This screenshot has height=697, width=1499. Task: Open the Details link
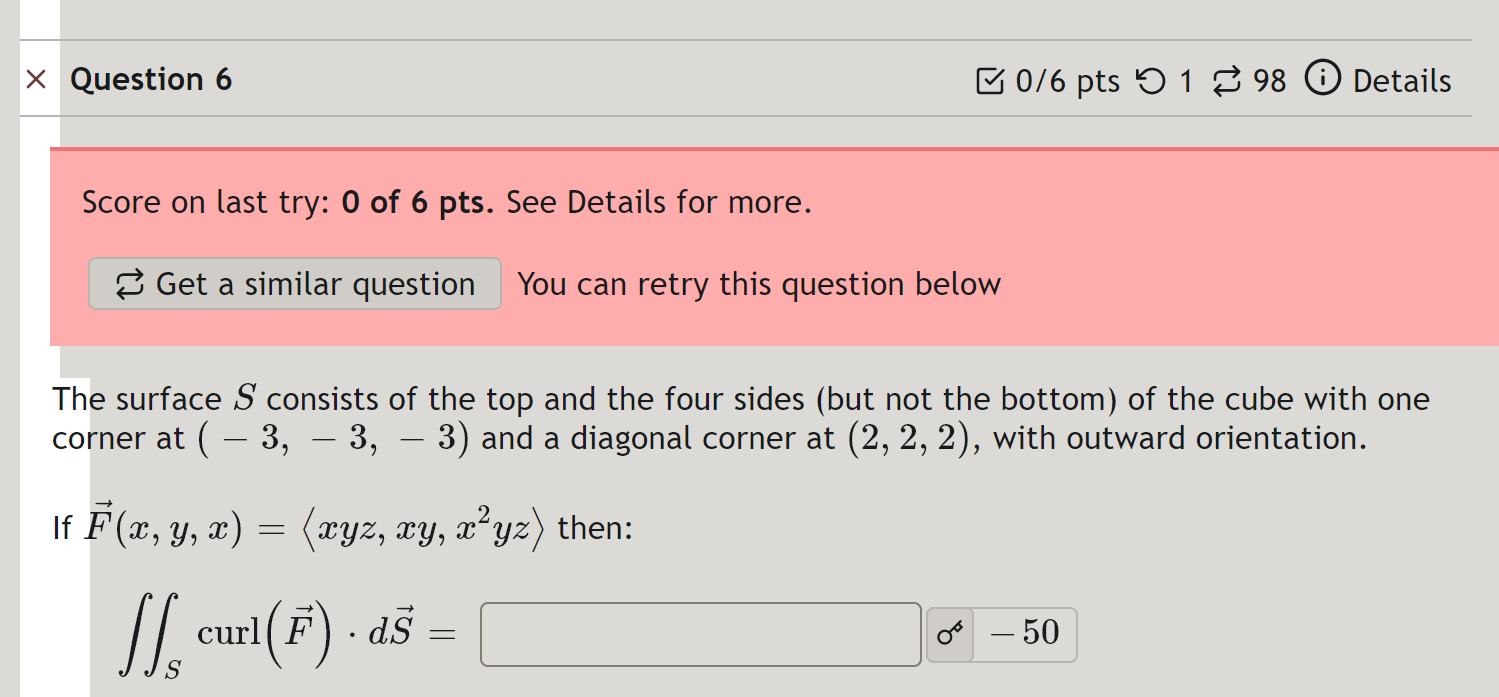(1403, 80)
